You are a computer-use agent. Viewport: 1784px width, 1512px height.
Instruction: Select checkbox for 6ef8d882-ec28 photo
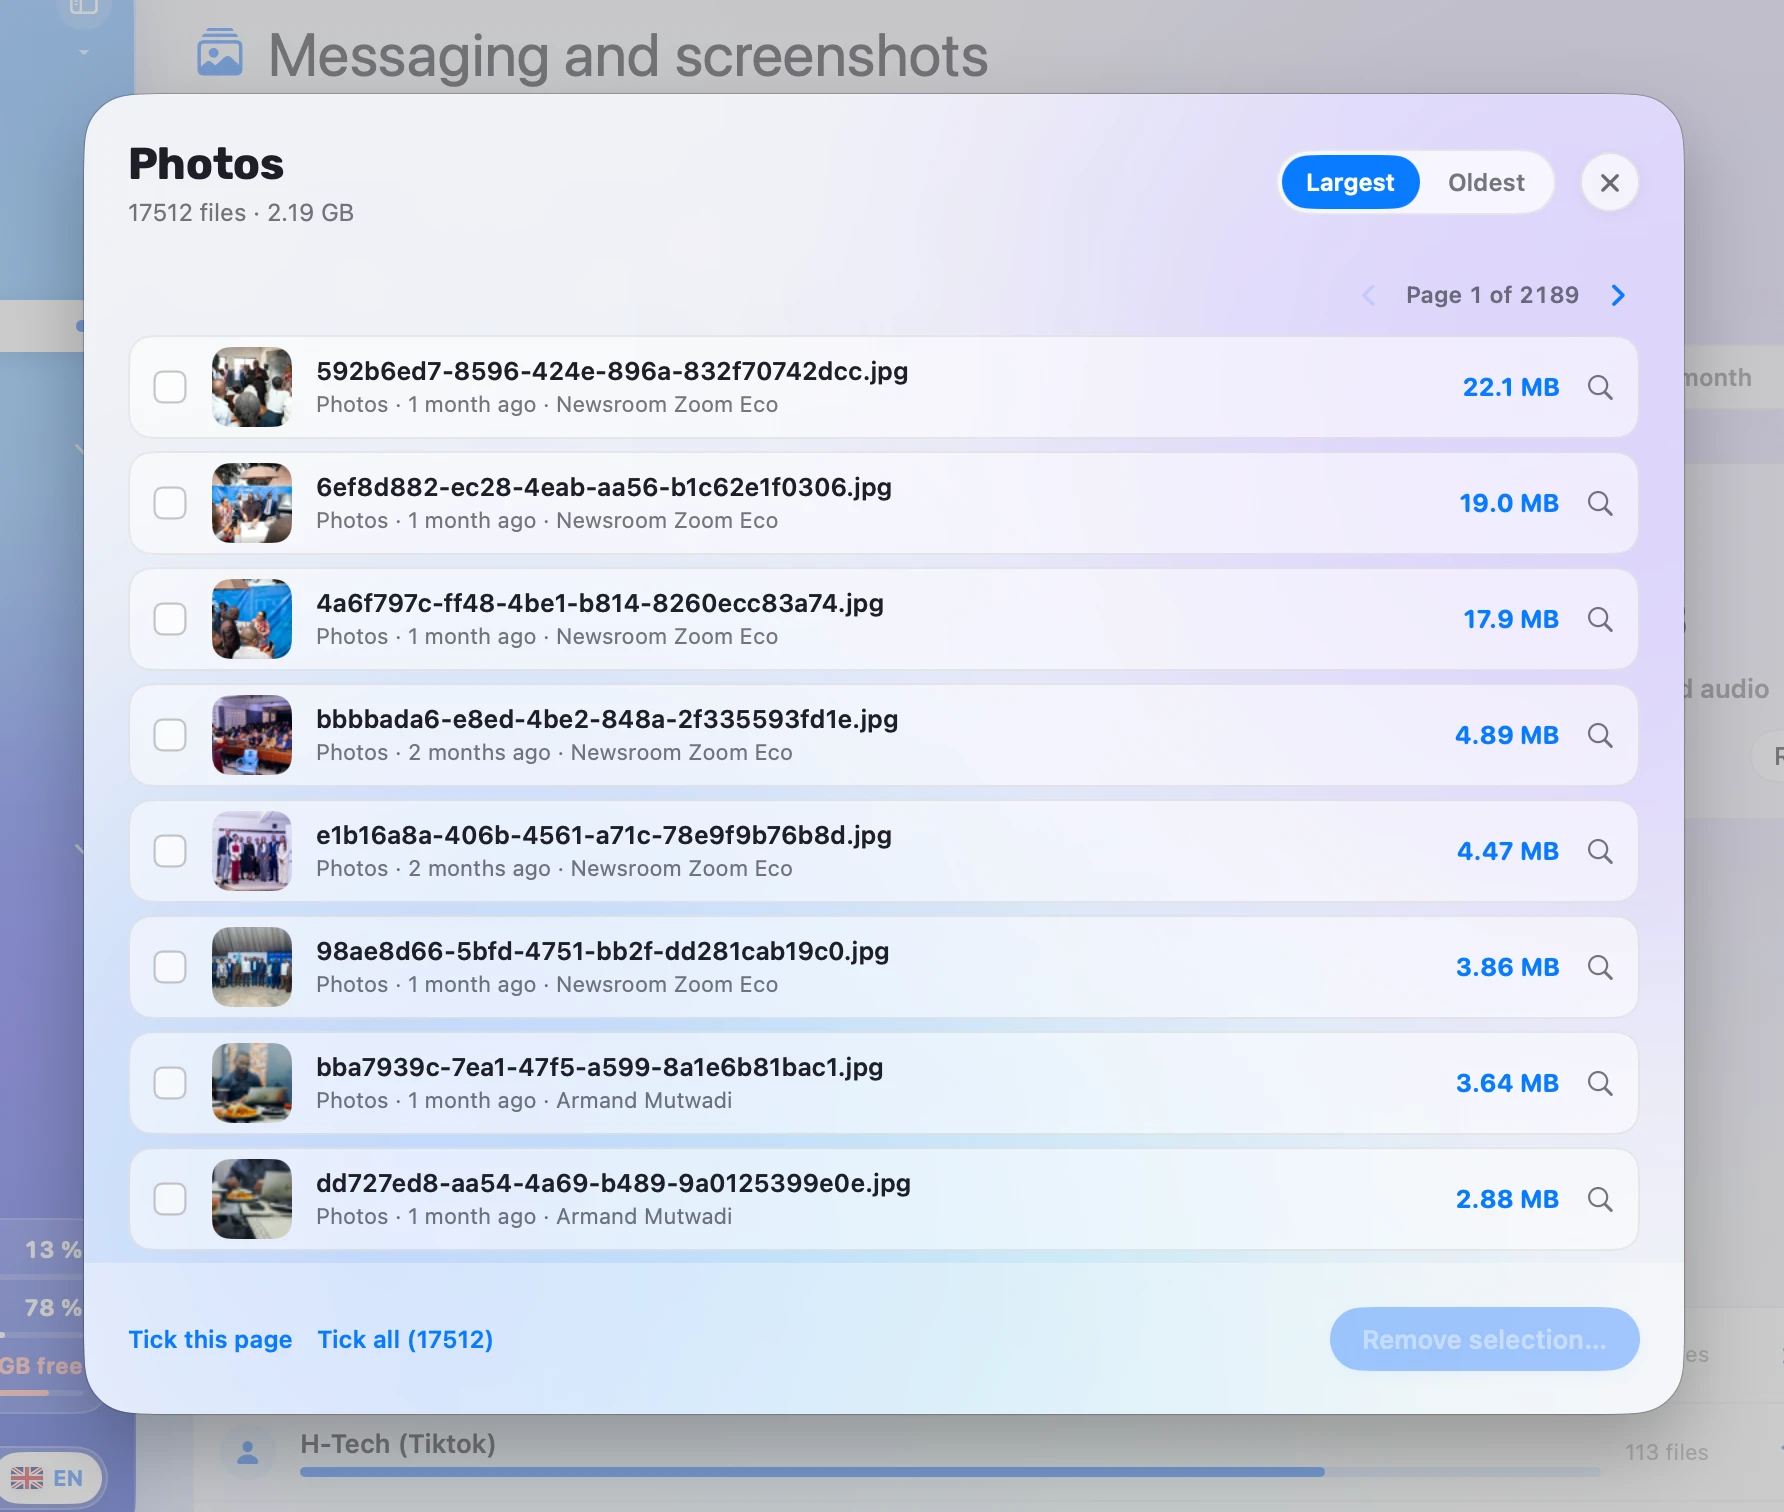[x=170, y=503]
